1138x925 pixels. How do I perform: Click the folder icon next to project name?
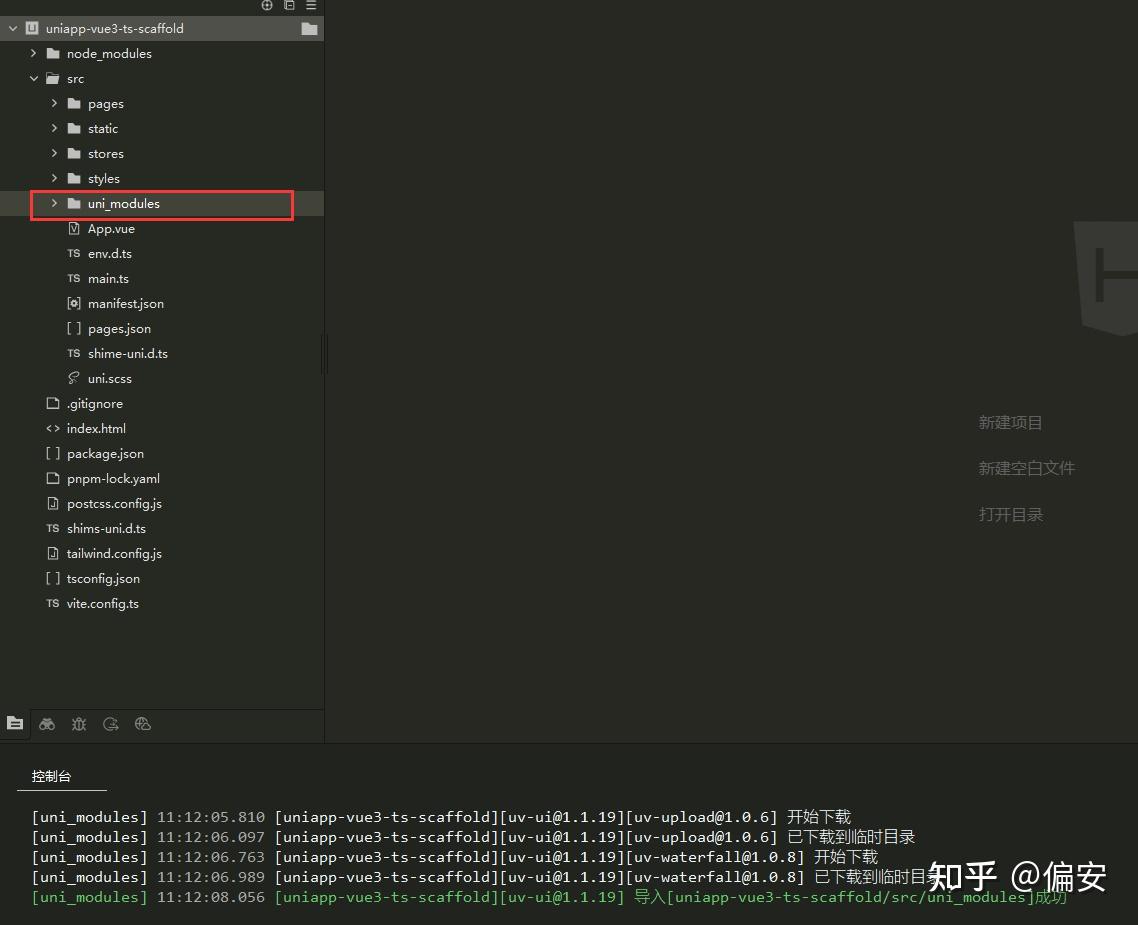310,28
